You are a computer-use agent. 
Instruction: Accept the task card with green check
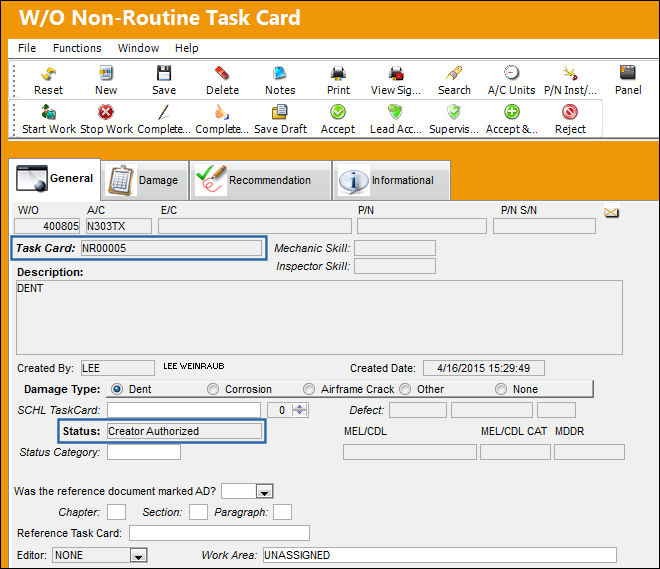click(338, 112)
